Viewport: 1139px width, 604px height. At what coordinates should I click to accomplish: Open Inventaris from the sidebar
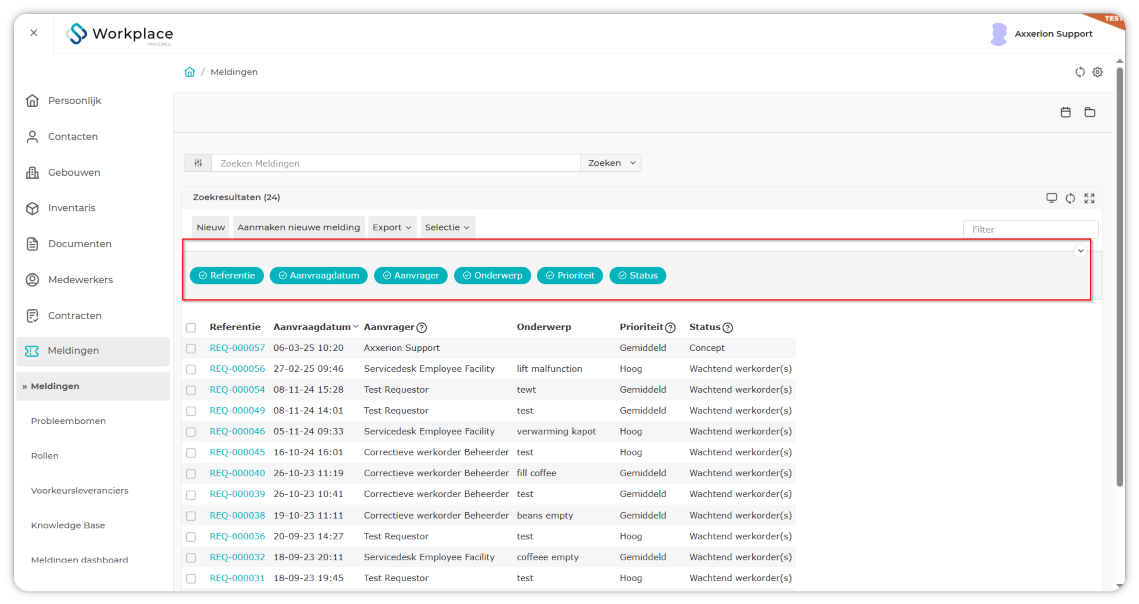[71, 208]
